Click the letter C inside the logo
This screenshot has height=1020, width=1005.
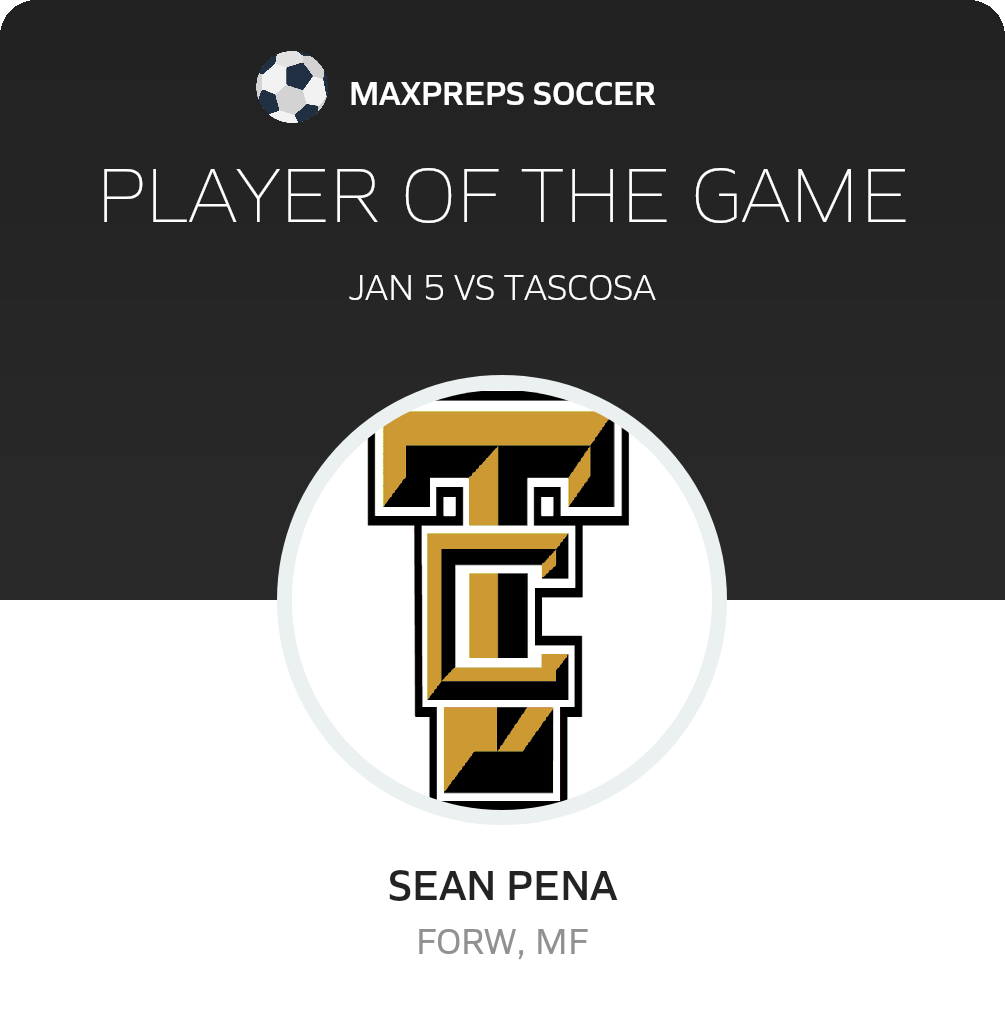pyautogui.click(x=499, y=615)
